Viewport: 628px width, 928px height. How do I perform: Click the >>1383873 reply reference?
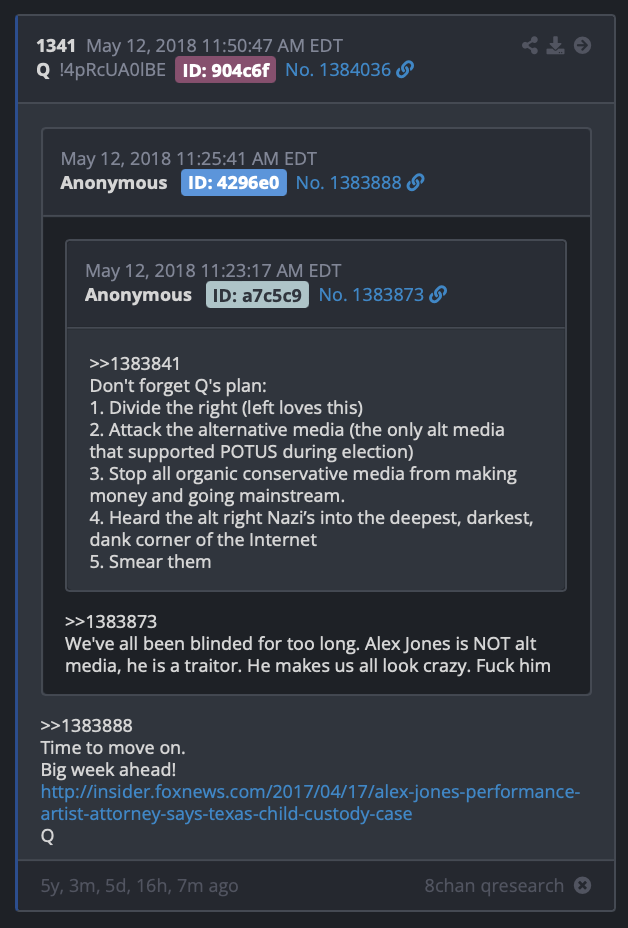coord(111,622)
